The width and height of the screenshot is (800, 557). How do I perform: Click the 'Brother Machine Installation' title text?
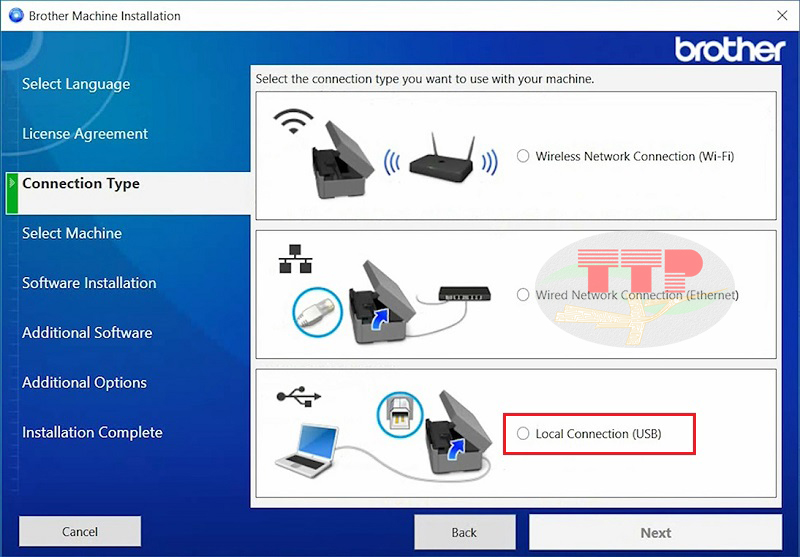click(x=105, y=16)
